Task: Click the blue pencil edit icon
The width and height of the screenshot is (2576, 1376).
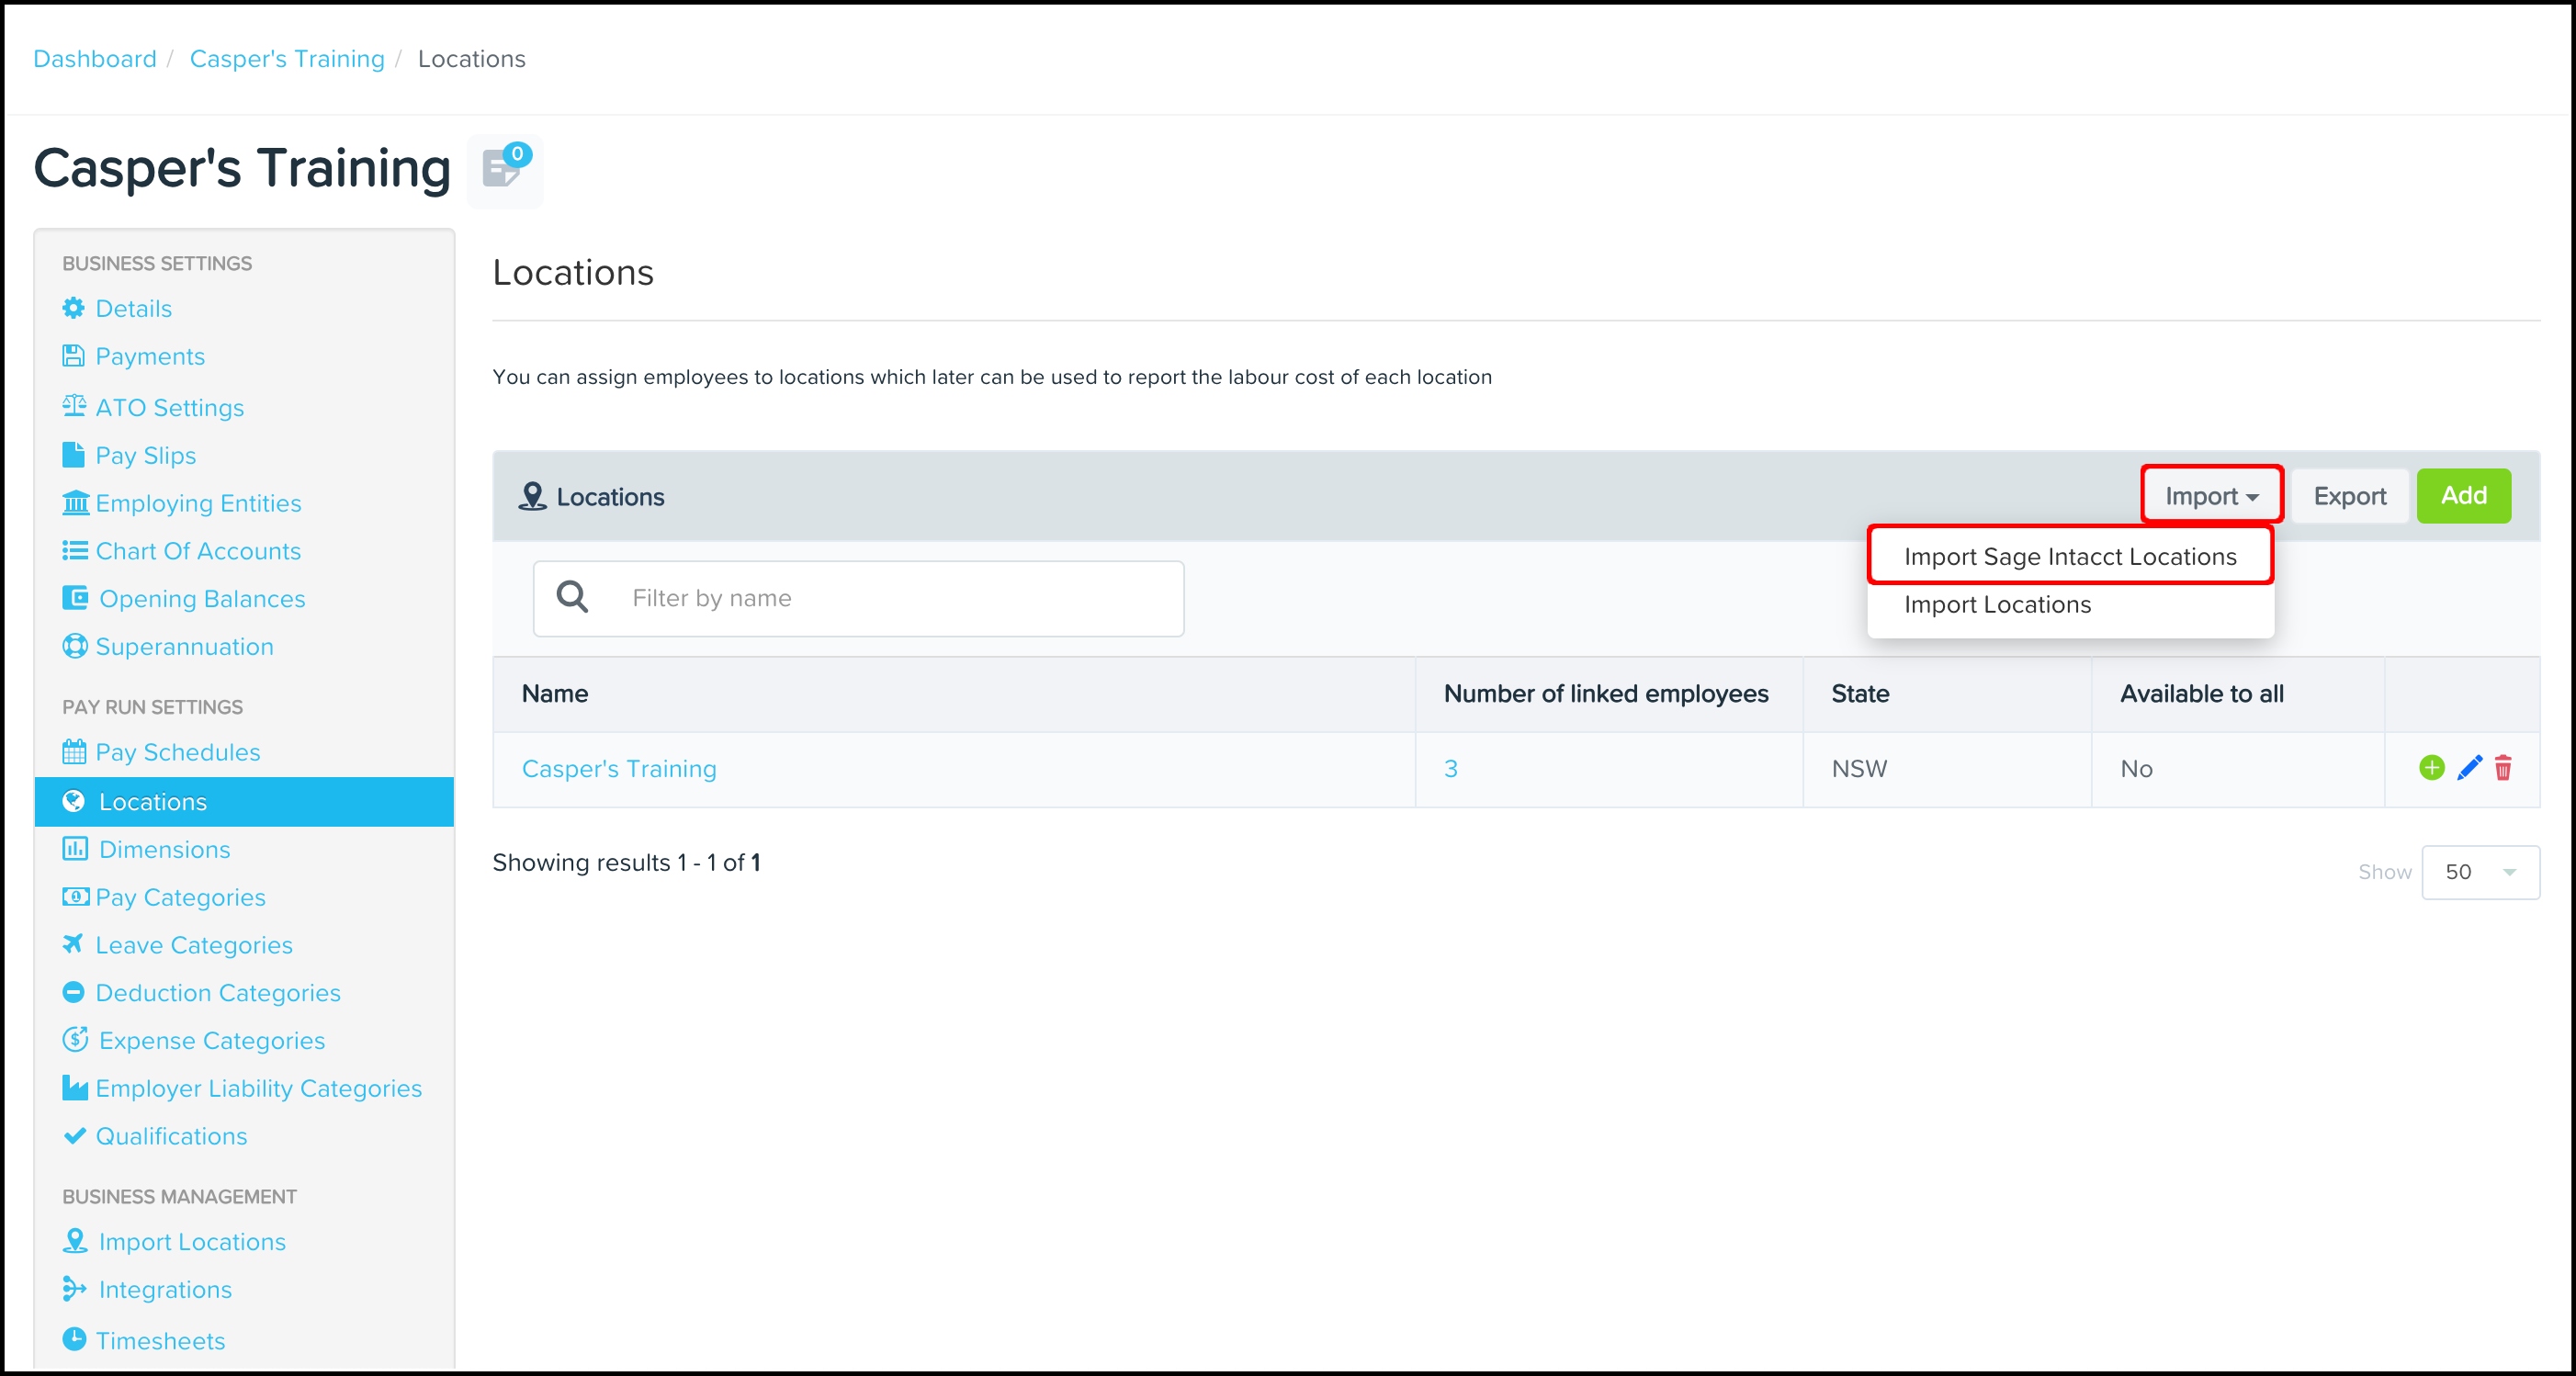Action: click(2469, 768)
